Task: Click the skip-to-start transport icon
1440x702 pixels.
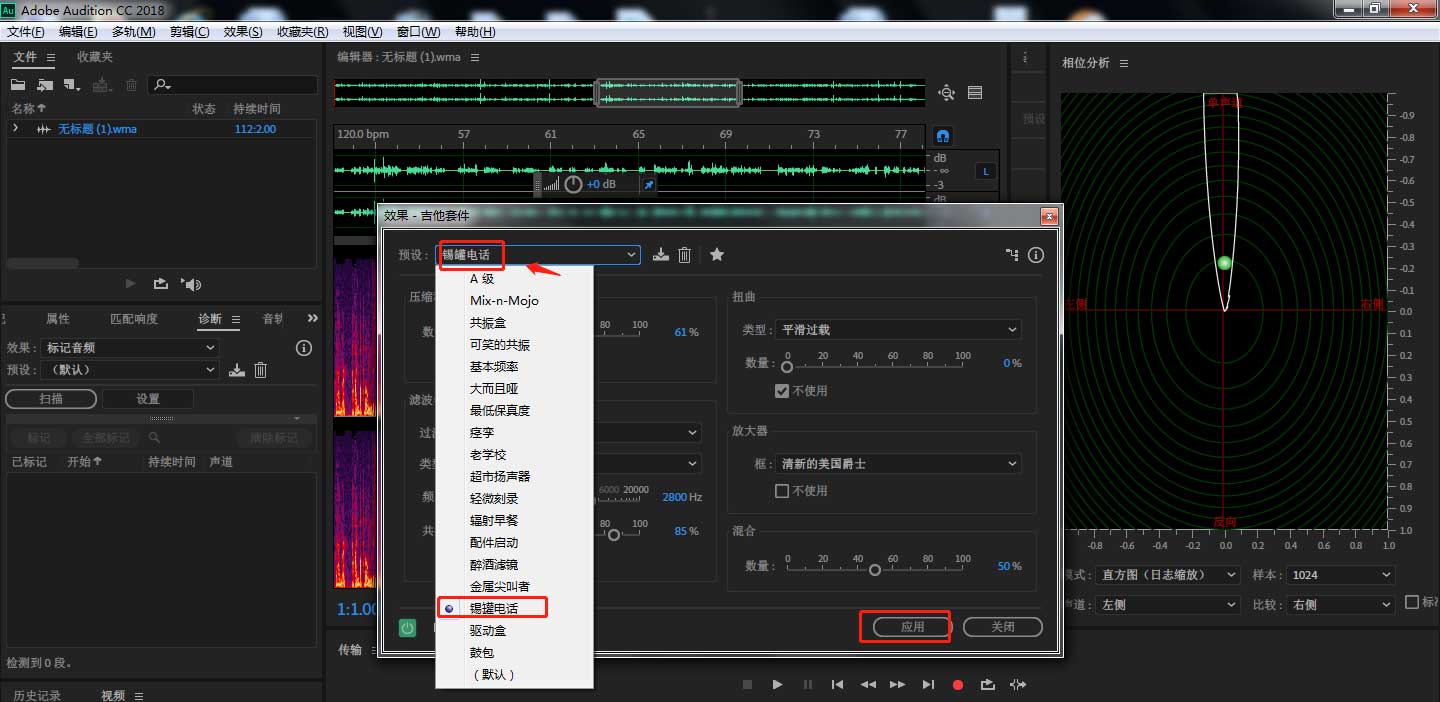Action: [837, 684]
